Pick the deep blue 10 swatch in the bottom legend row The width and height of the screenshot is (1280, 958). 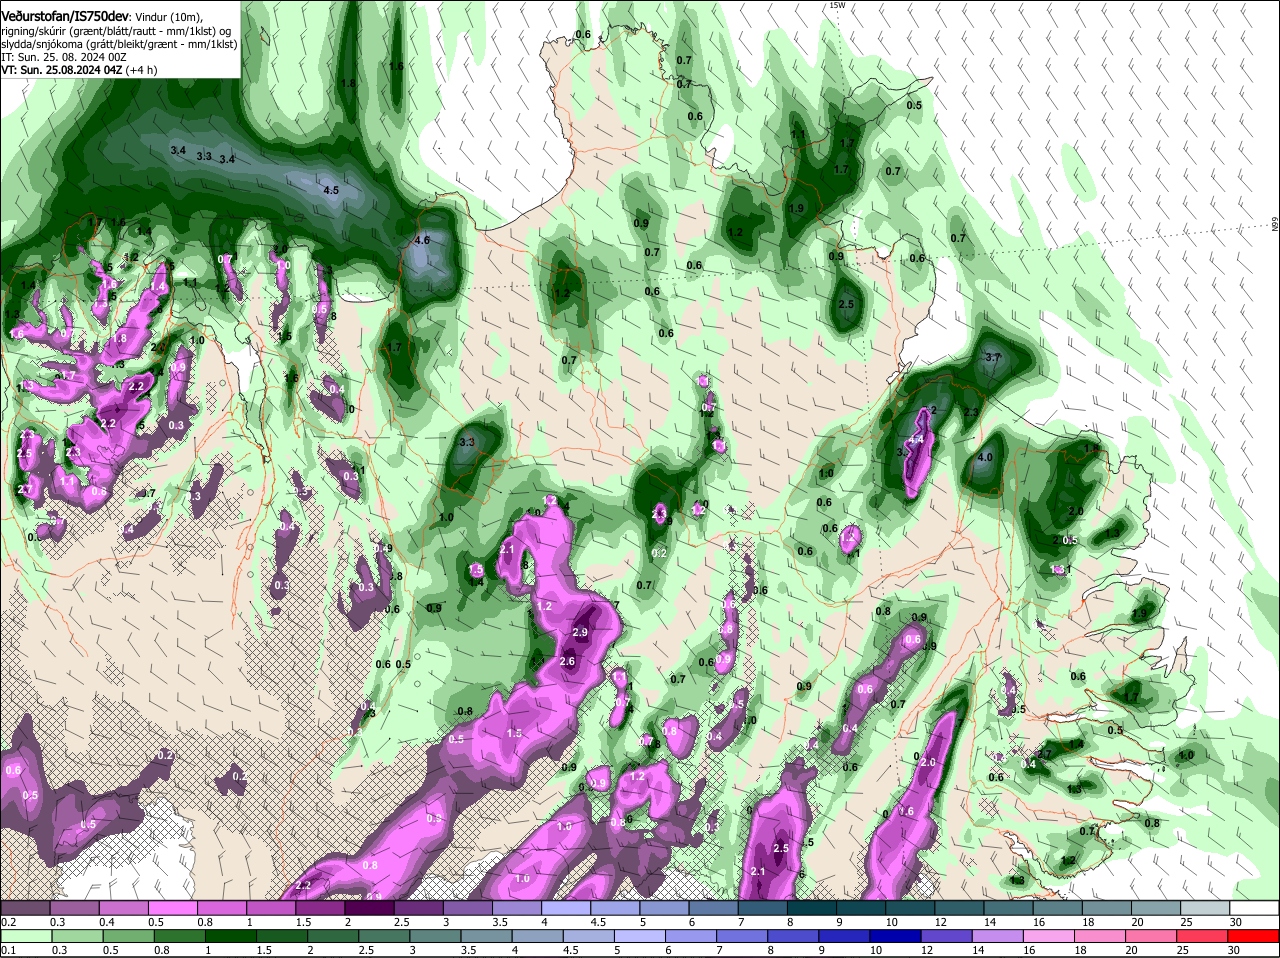pyautogui.click(x=894, y=935)
